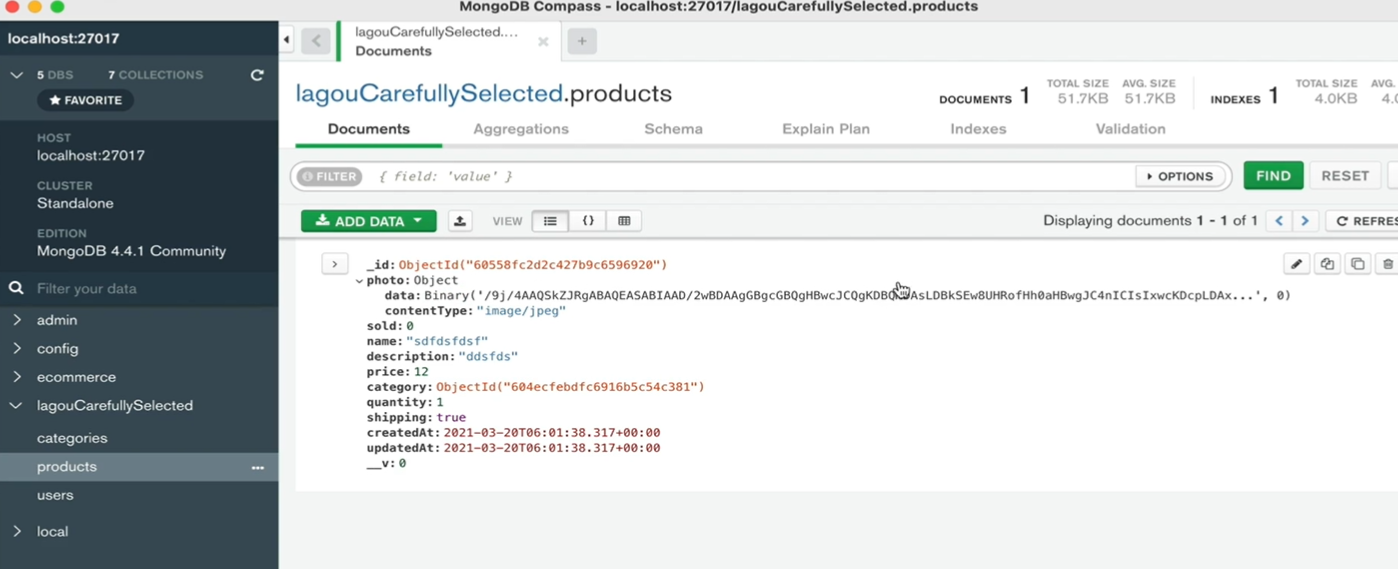Switch to the Aggregations tab

[x=521, y=129]
